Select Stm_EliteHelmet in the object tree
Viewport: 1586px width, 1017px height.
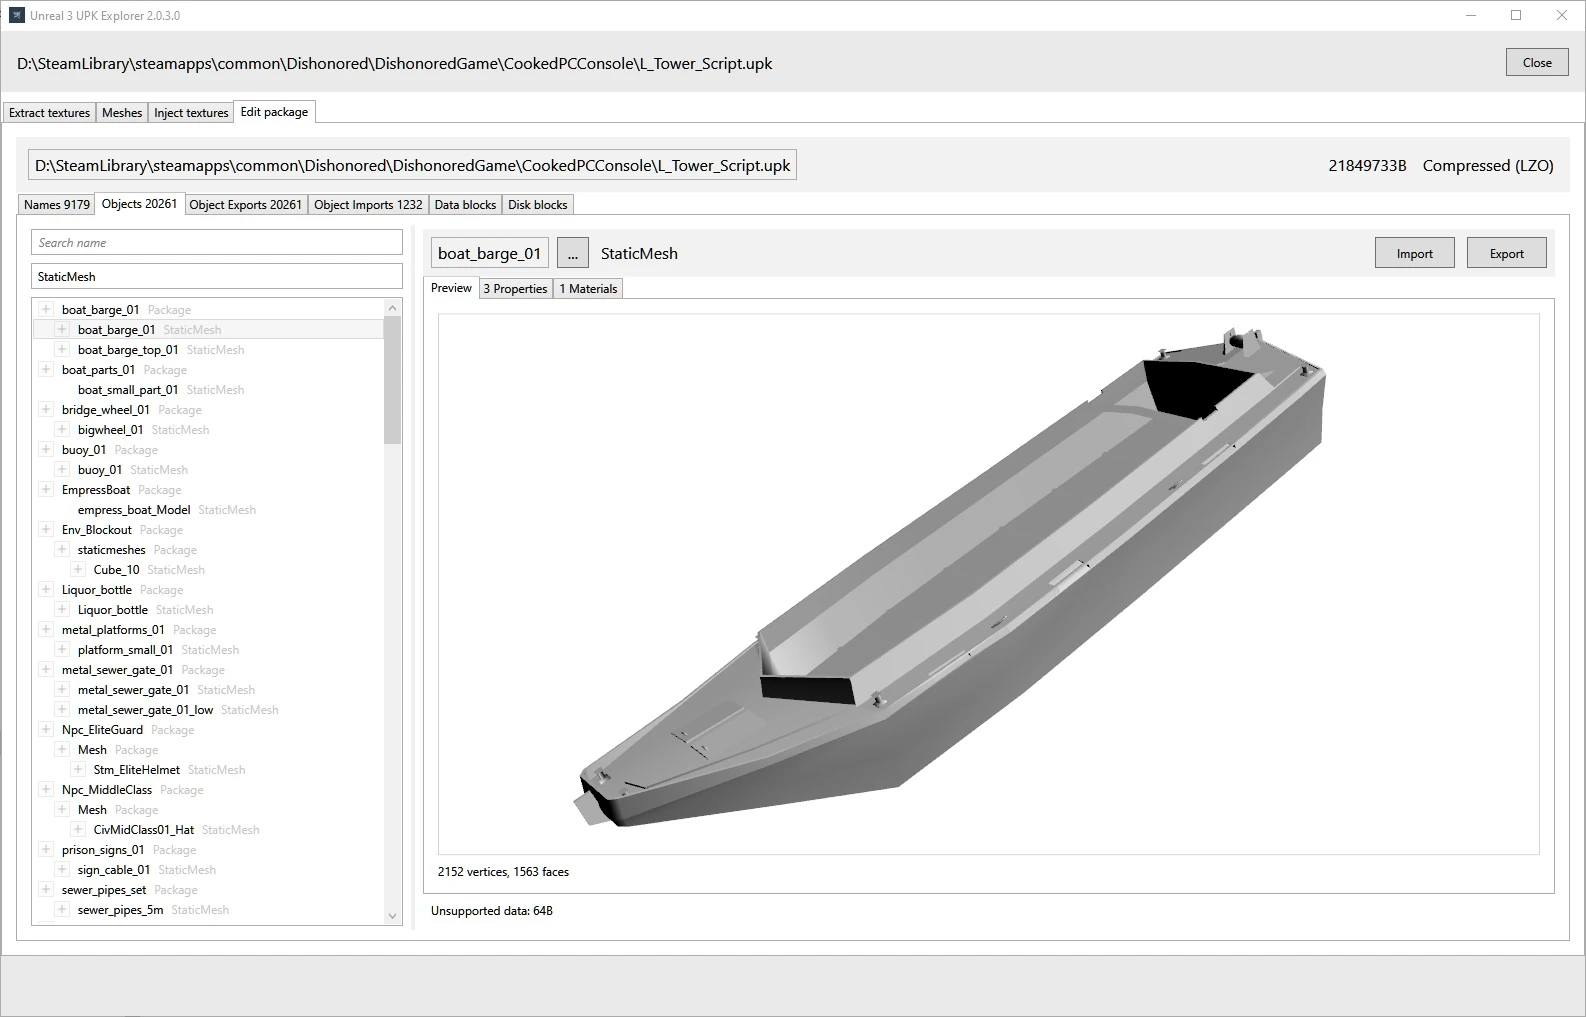pos(137,770)
